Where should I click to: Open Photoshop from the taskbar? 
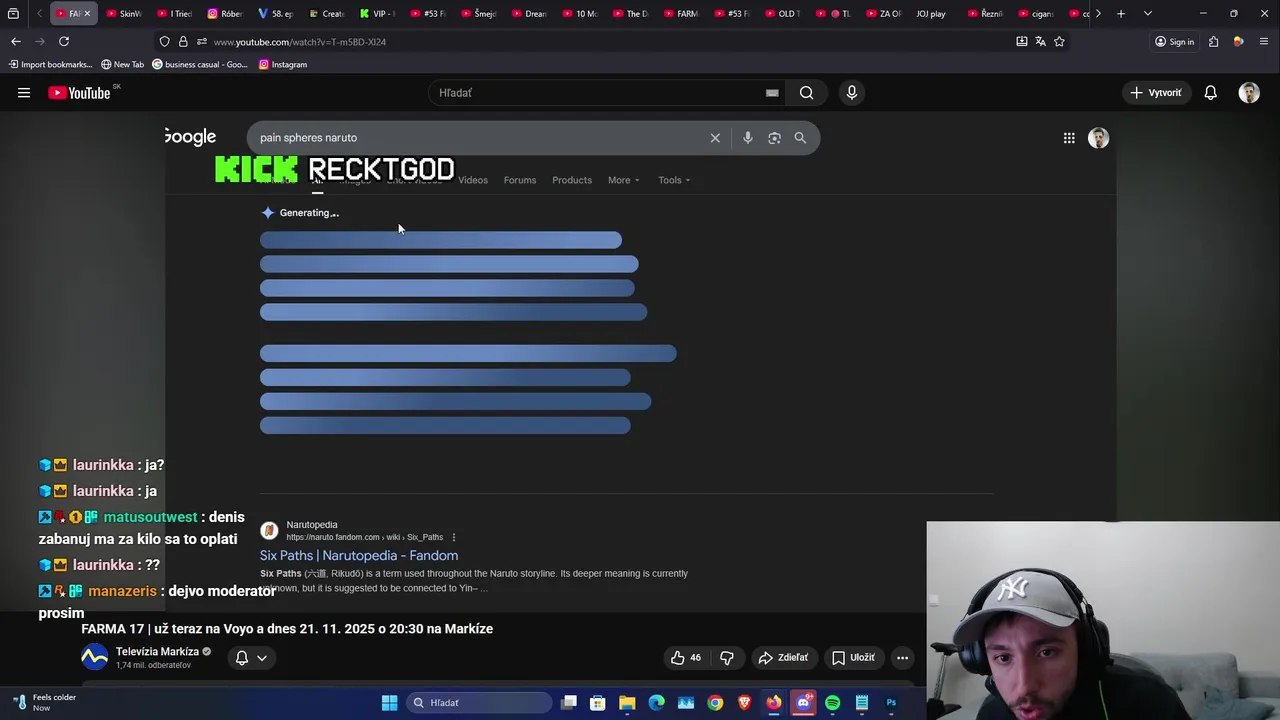pyautogui.click(x=891, y=703)
